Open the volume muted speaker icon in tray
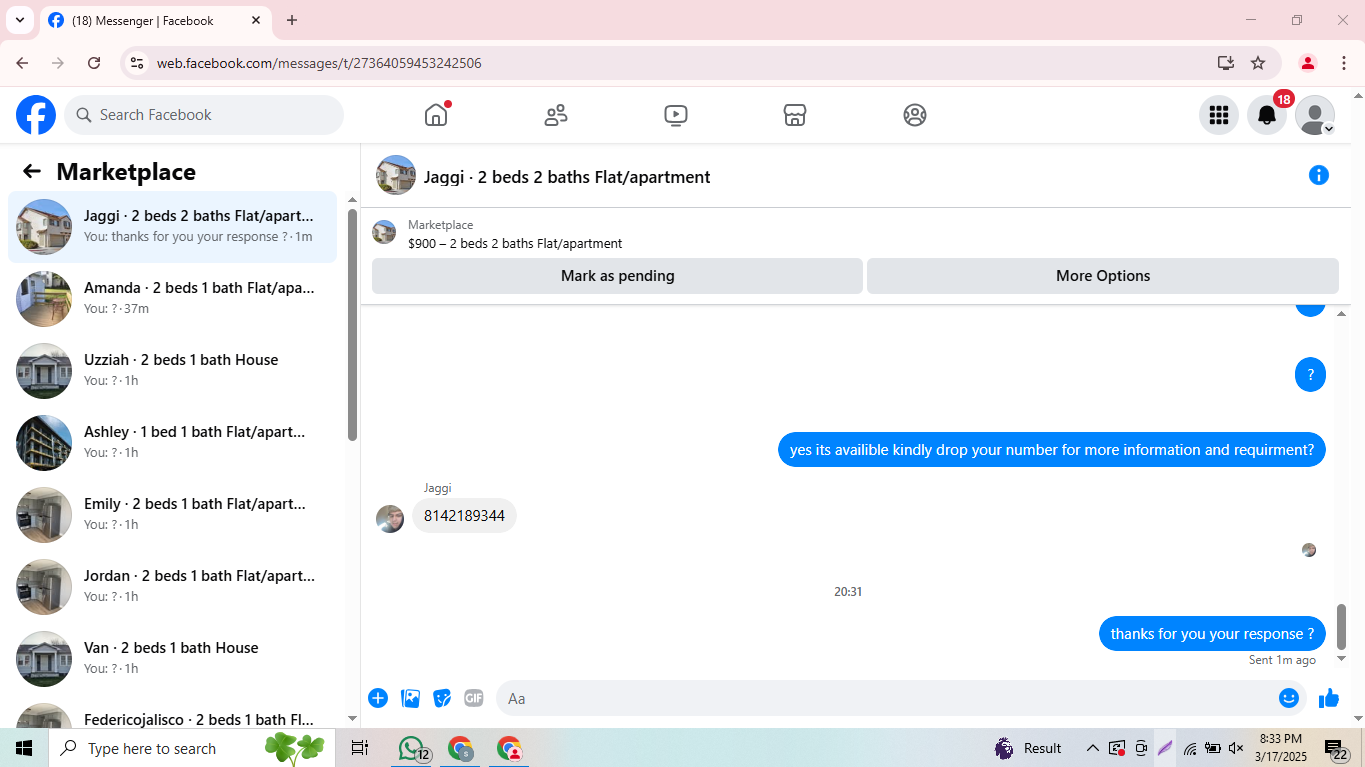This screenshot has width=1365, height=767. (x=1236, y=748)
